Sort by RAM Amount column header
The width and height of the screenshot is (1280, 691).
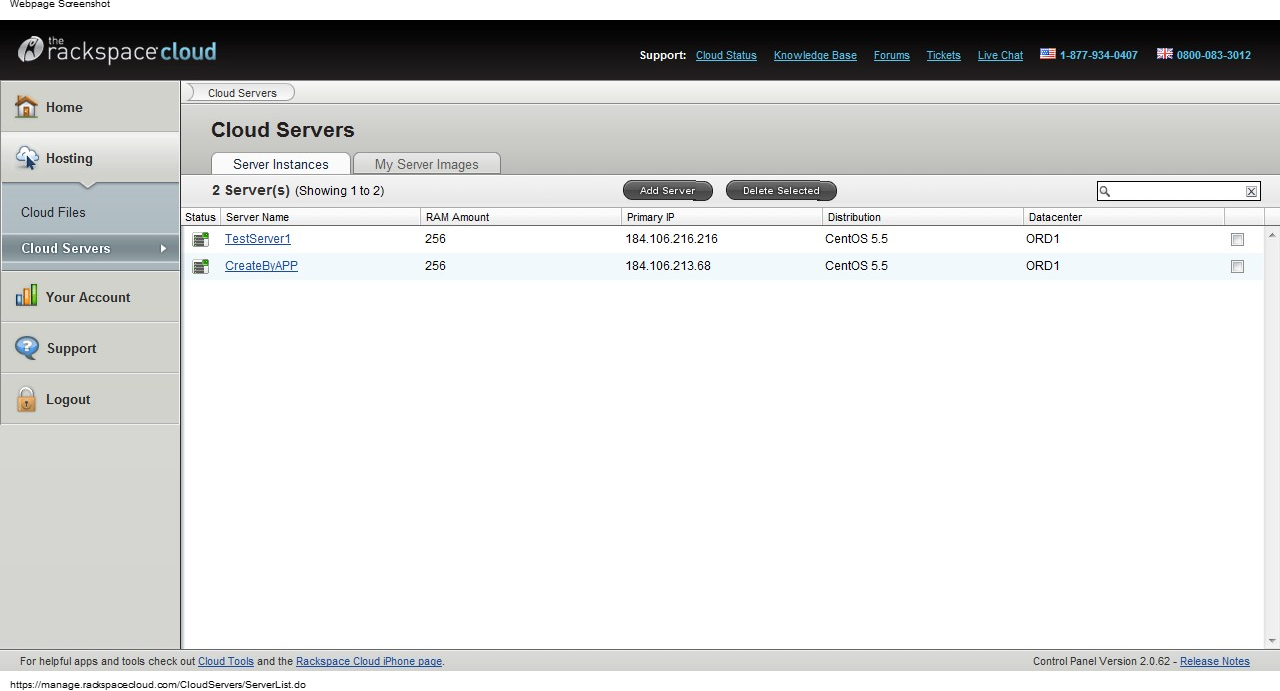point(521,217)
